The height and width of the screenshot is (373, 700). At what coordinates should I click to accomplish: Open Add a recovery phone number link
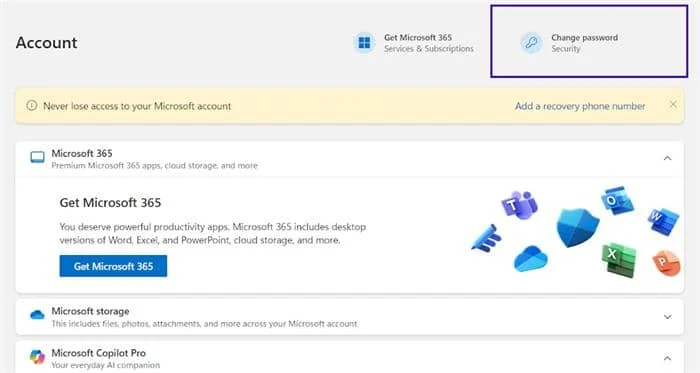tap(580, 106)
